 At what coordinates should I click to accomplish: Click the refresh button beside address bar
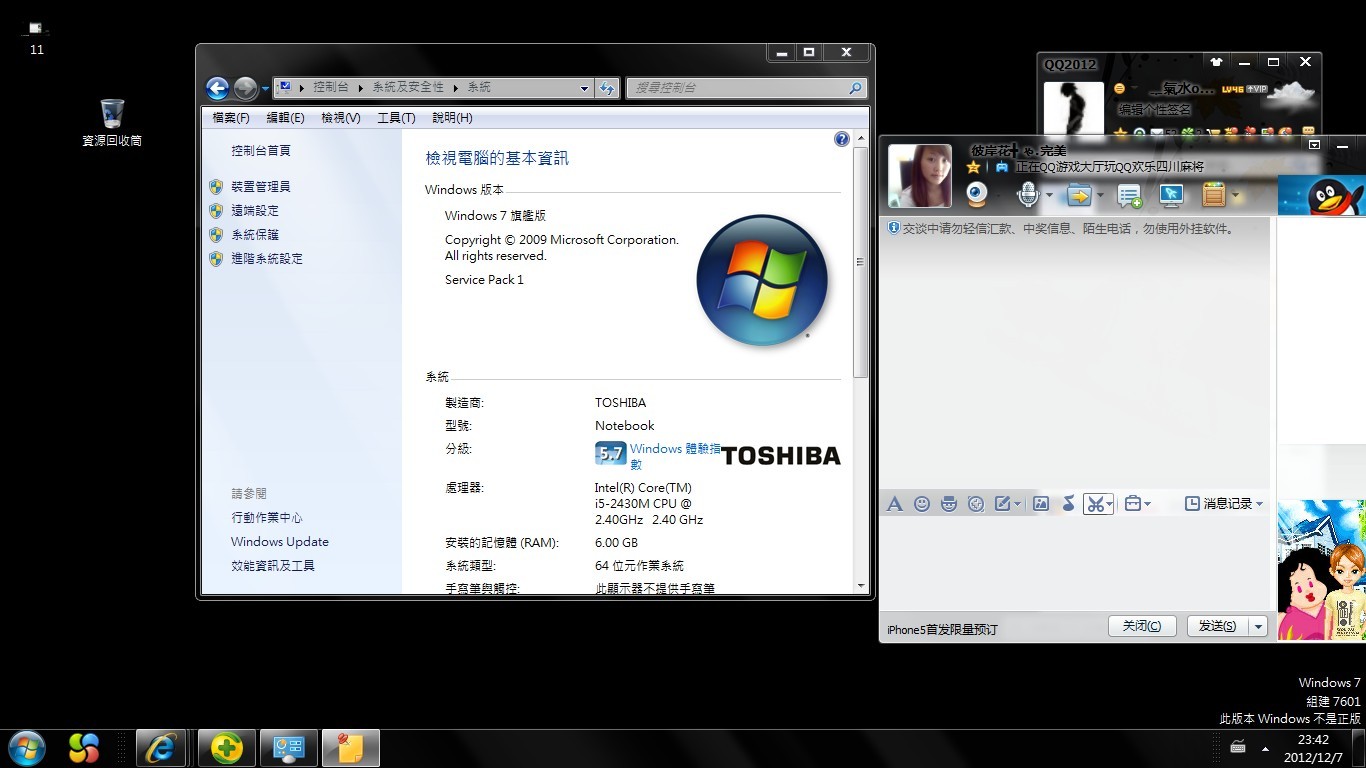[x=607, y=88]
